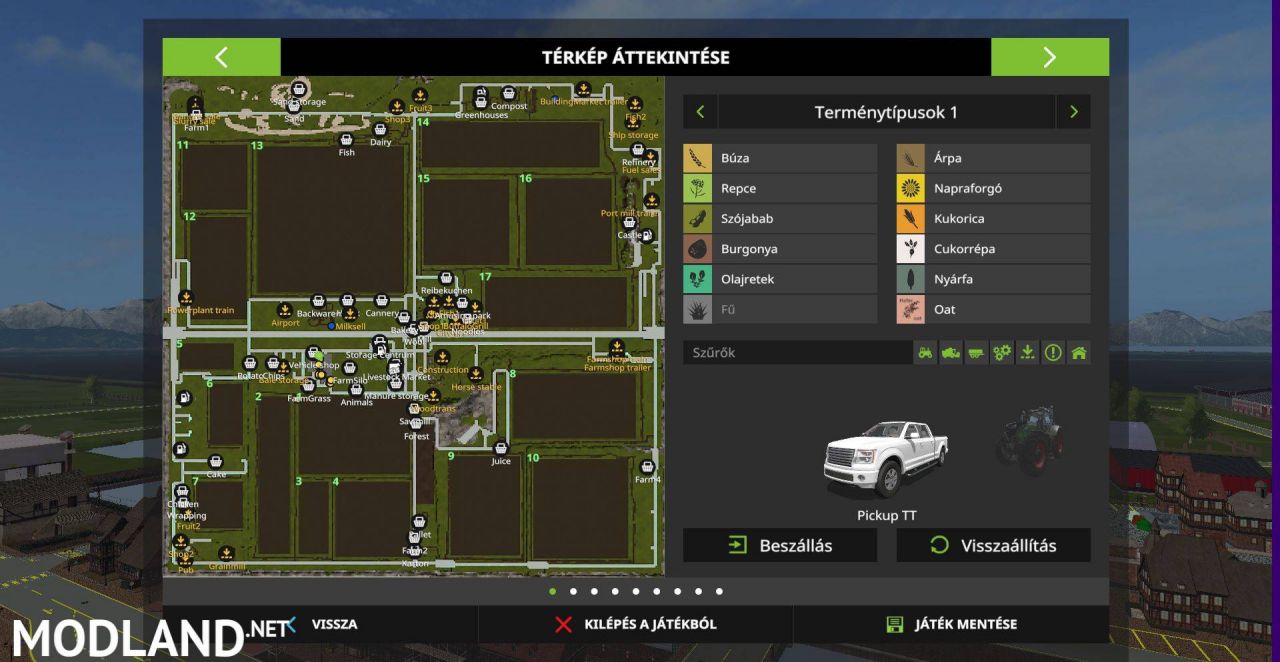Select the Compost basket icon on map

coord(508,94)
